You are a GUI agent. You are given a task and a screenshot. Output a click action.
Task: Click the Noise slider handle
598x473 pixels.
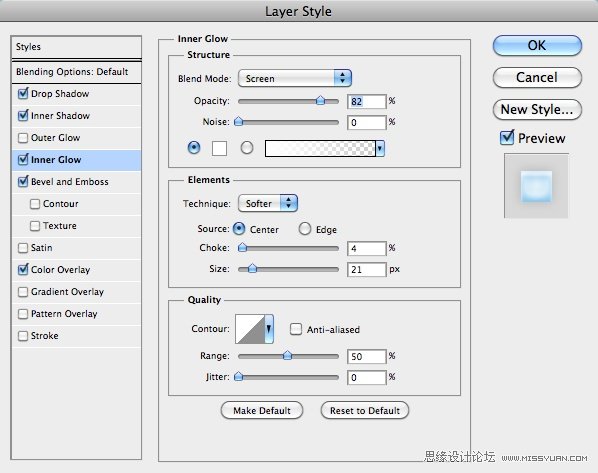click(238, 121)
